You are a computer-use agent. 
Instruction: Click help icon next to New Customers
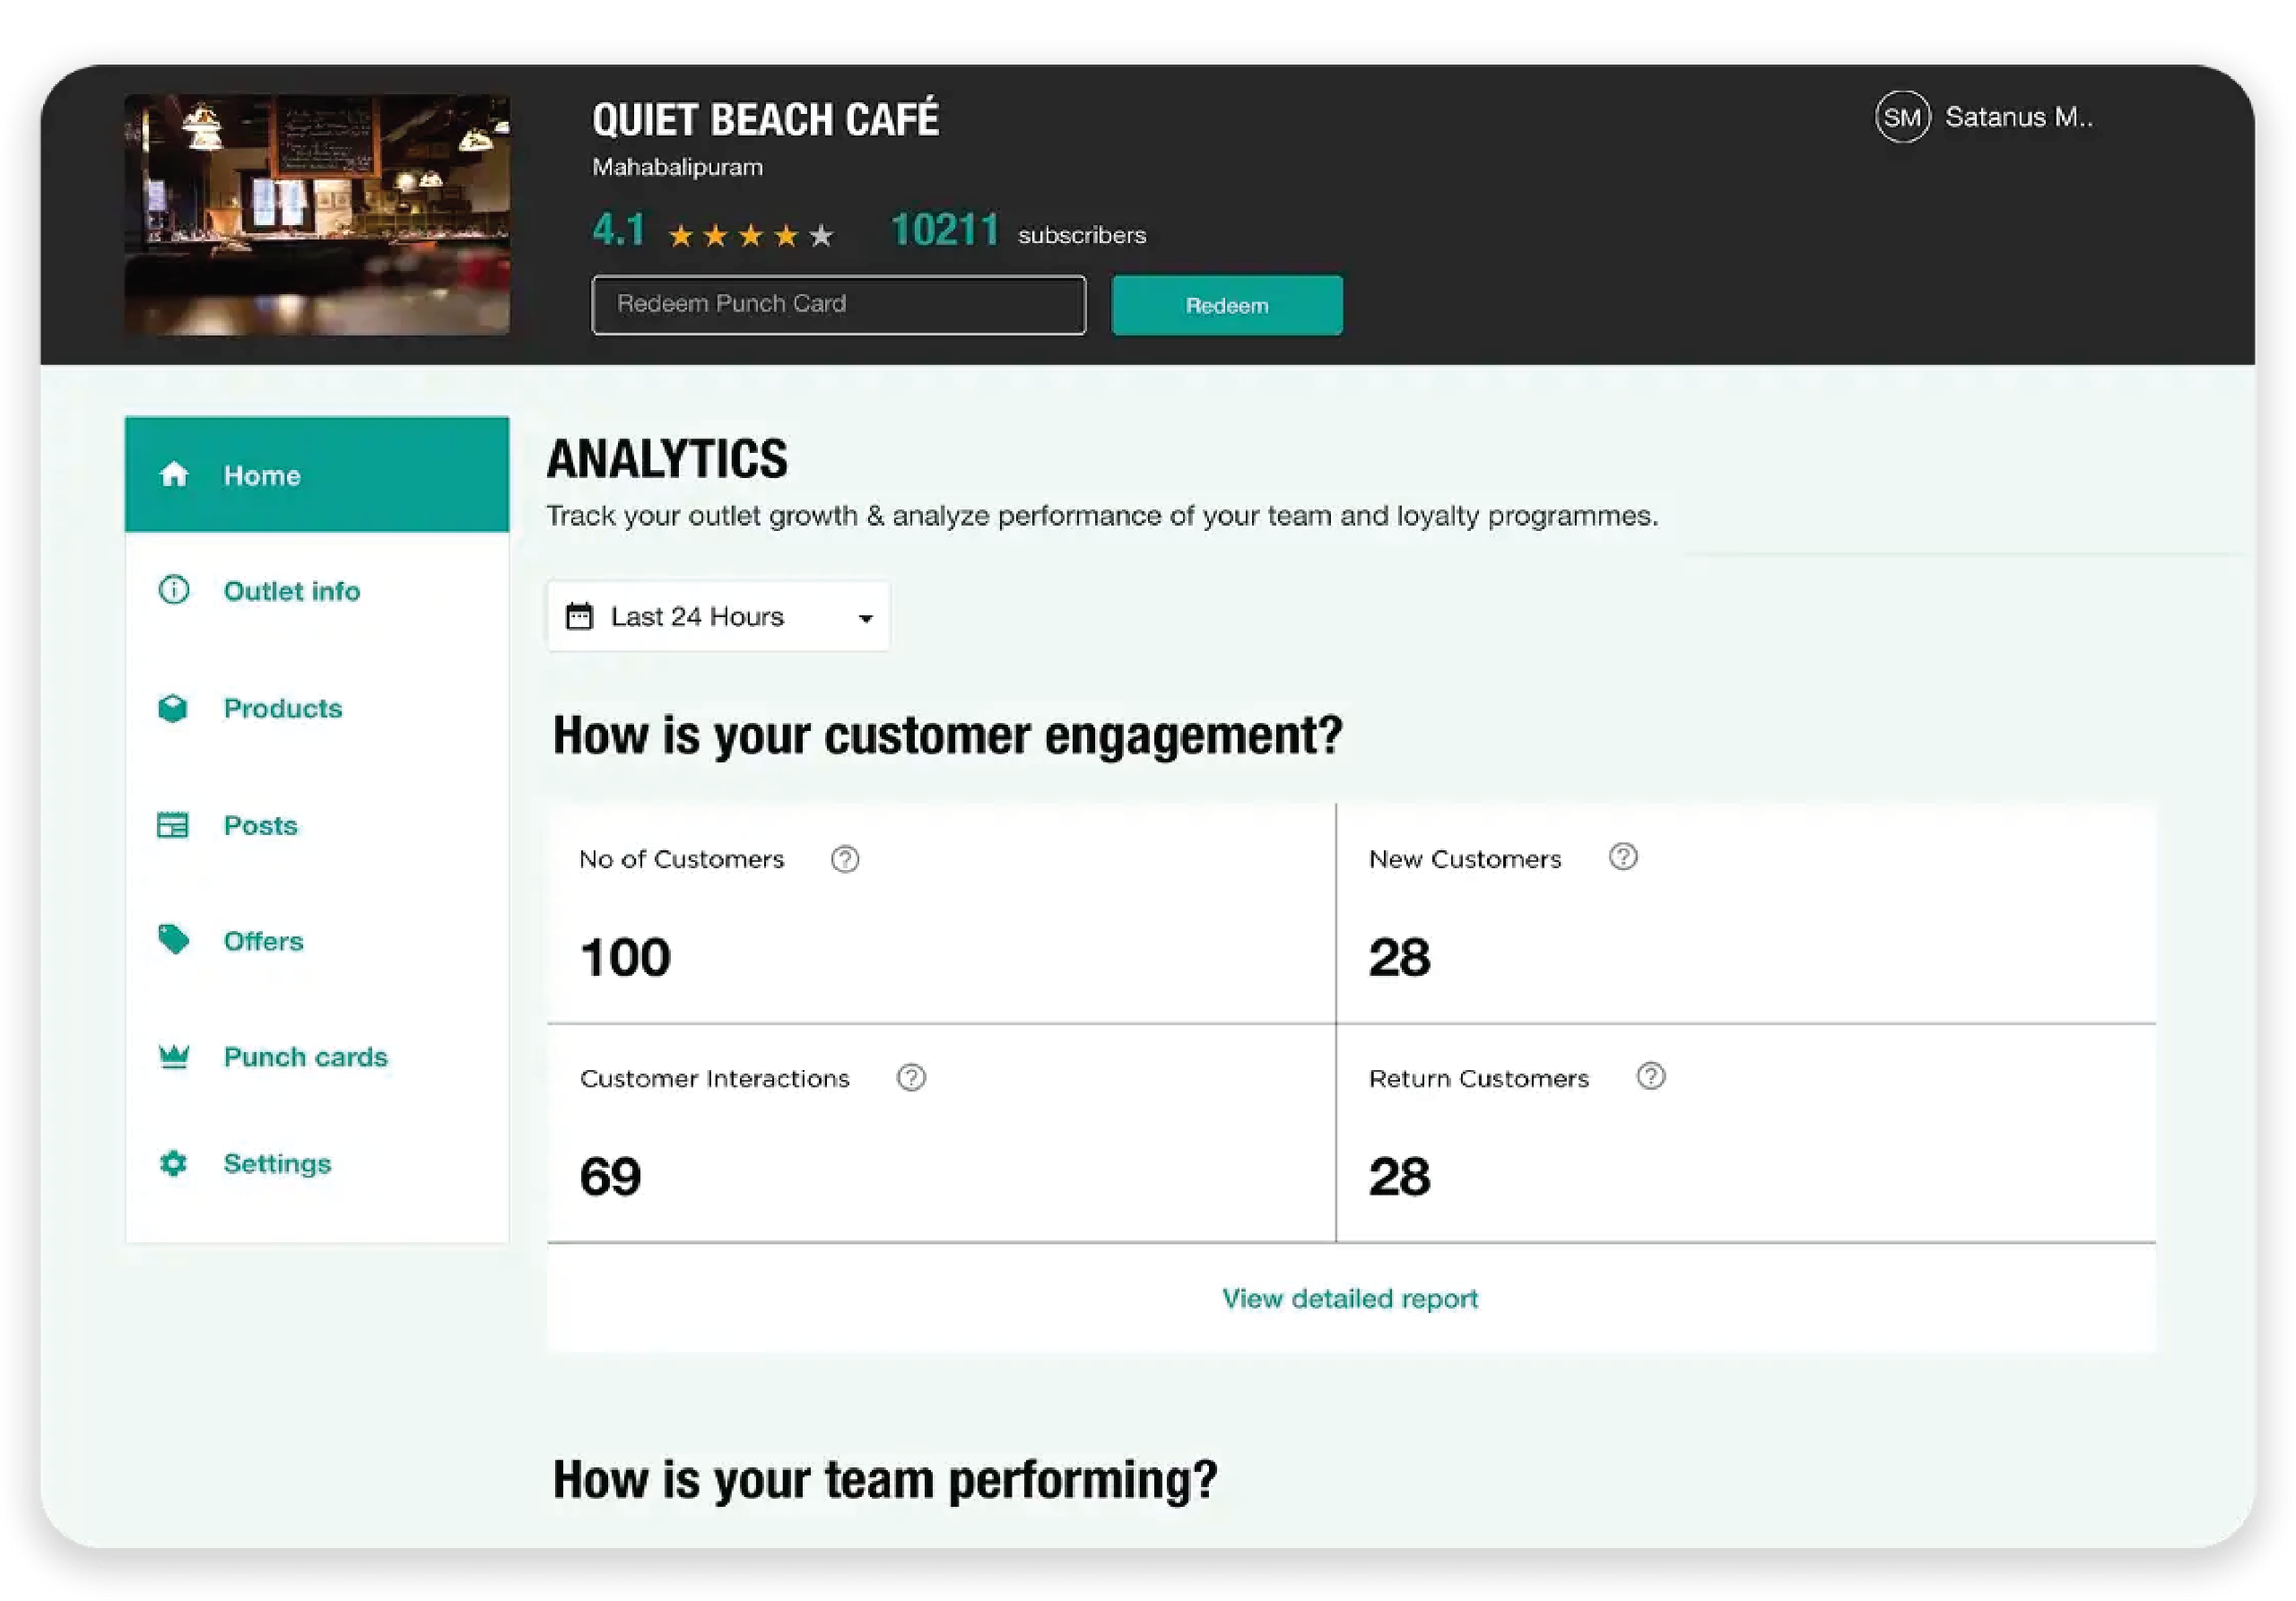point(1623,857)
